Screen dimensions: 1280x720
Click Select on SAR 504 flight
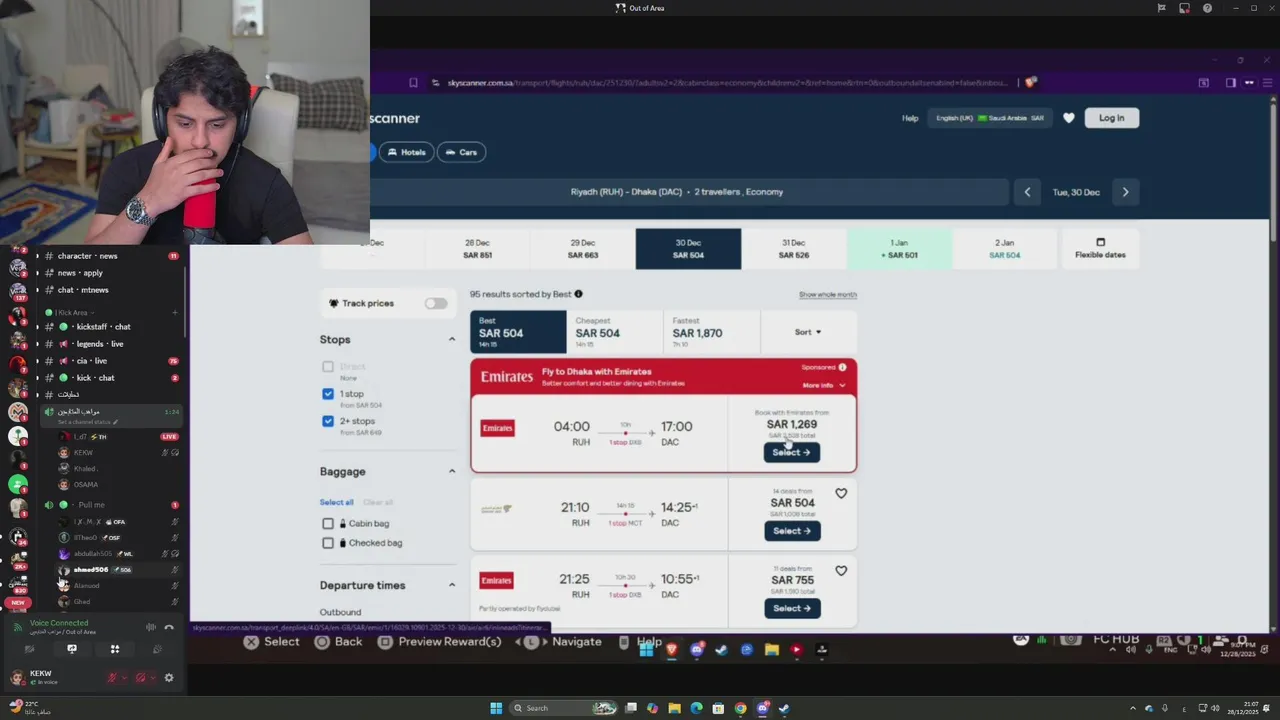click(x=792, y=531)
